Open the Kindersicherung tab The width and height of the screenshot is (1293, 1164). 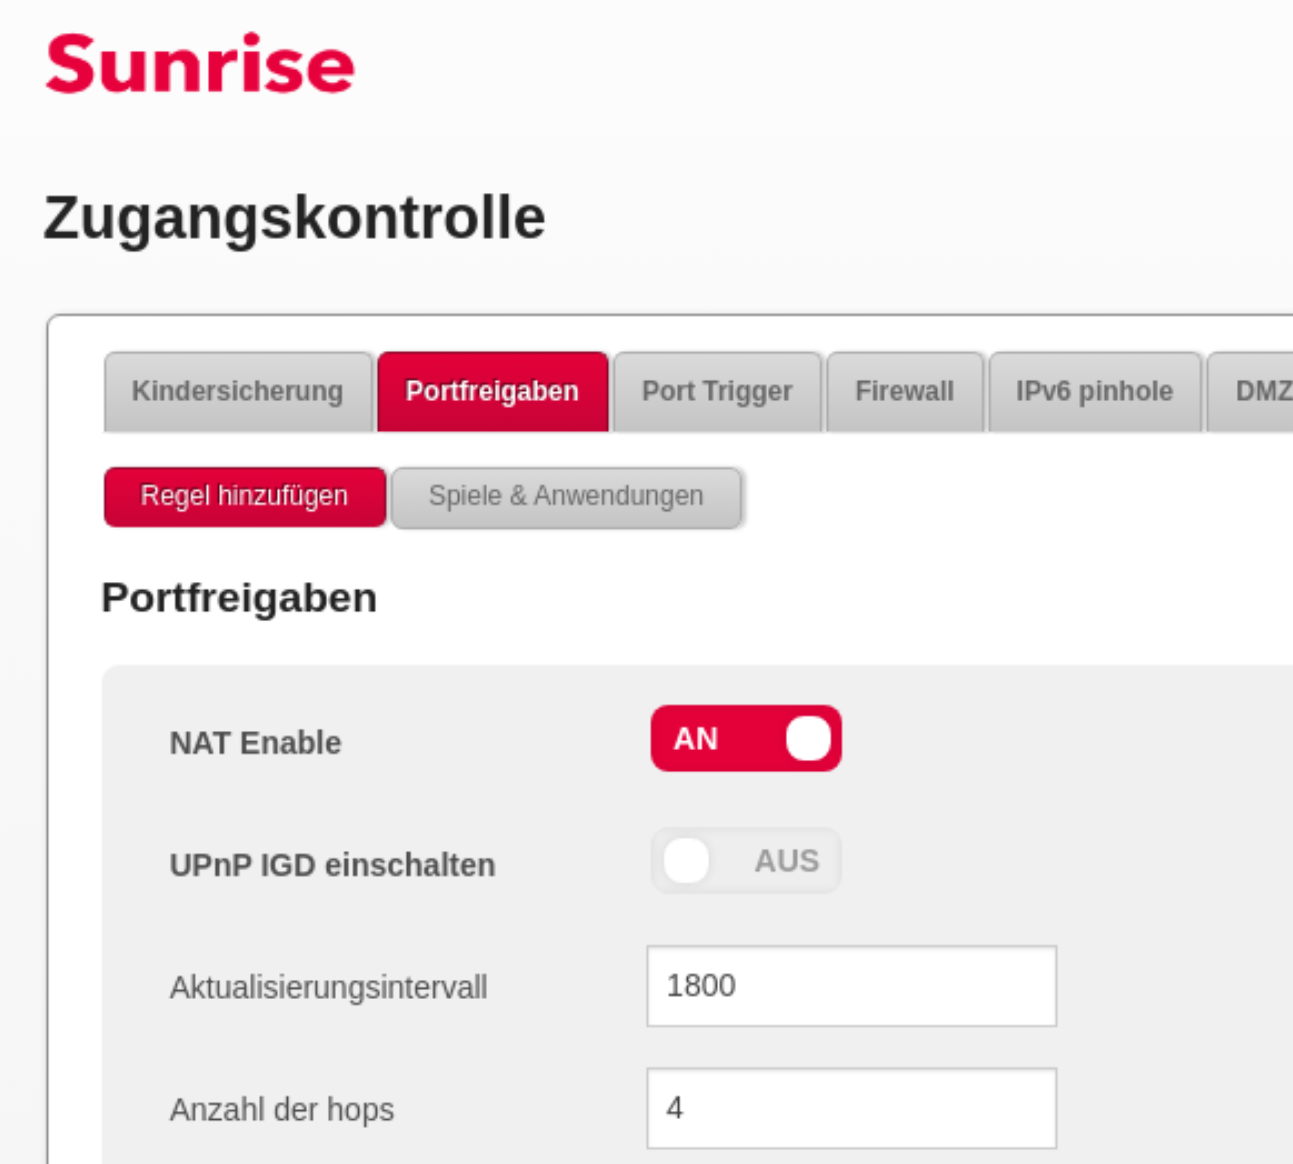coord(238,391)
